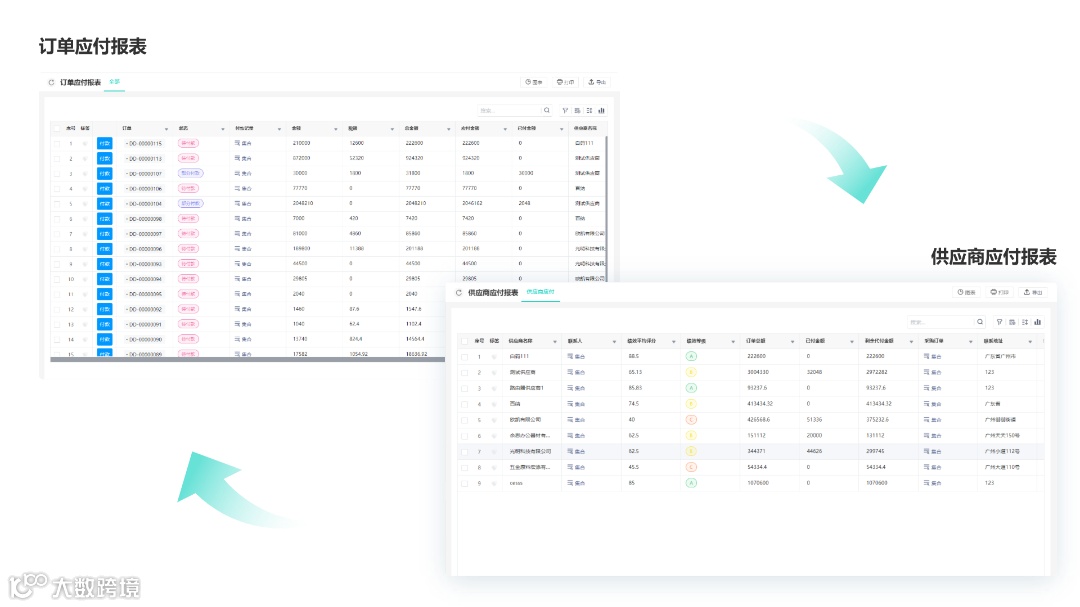This screenshot has height=607, width=1080.
Task: Click 图表 button in order report
Action: [533, 82]
